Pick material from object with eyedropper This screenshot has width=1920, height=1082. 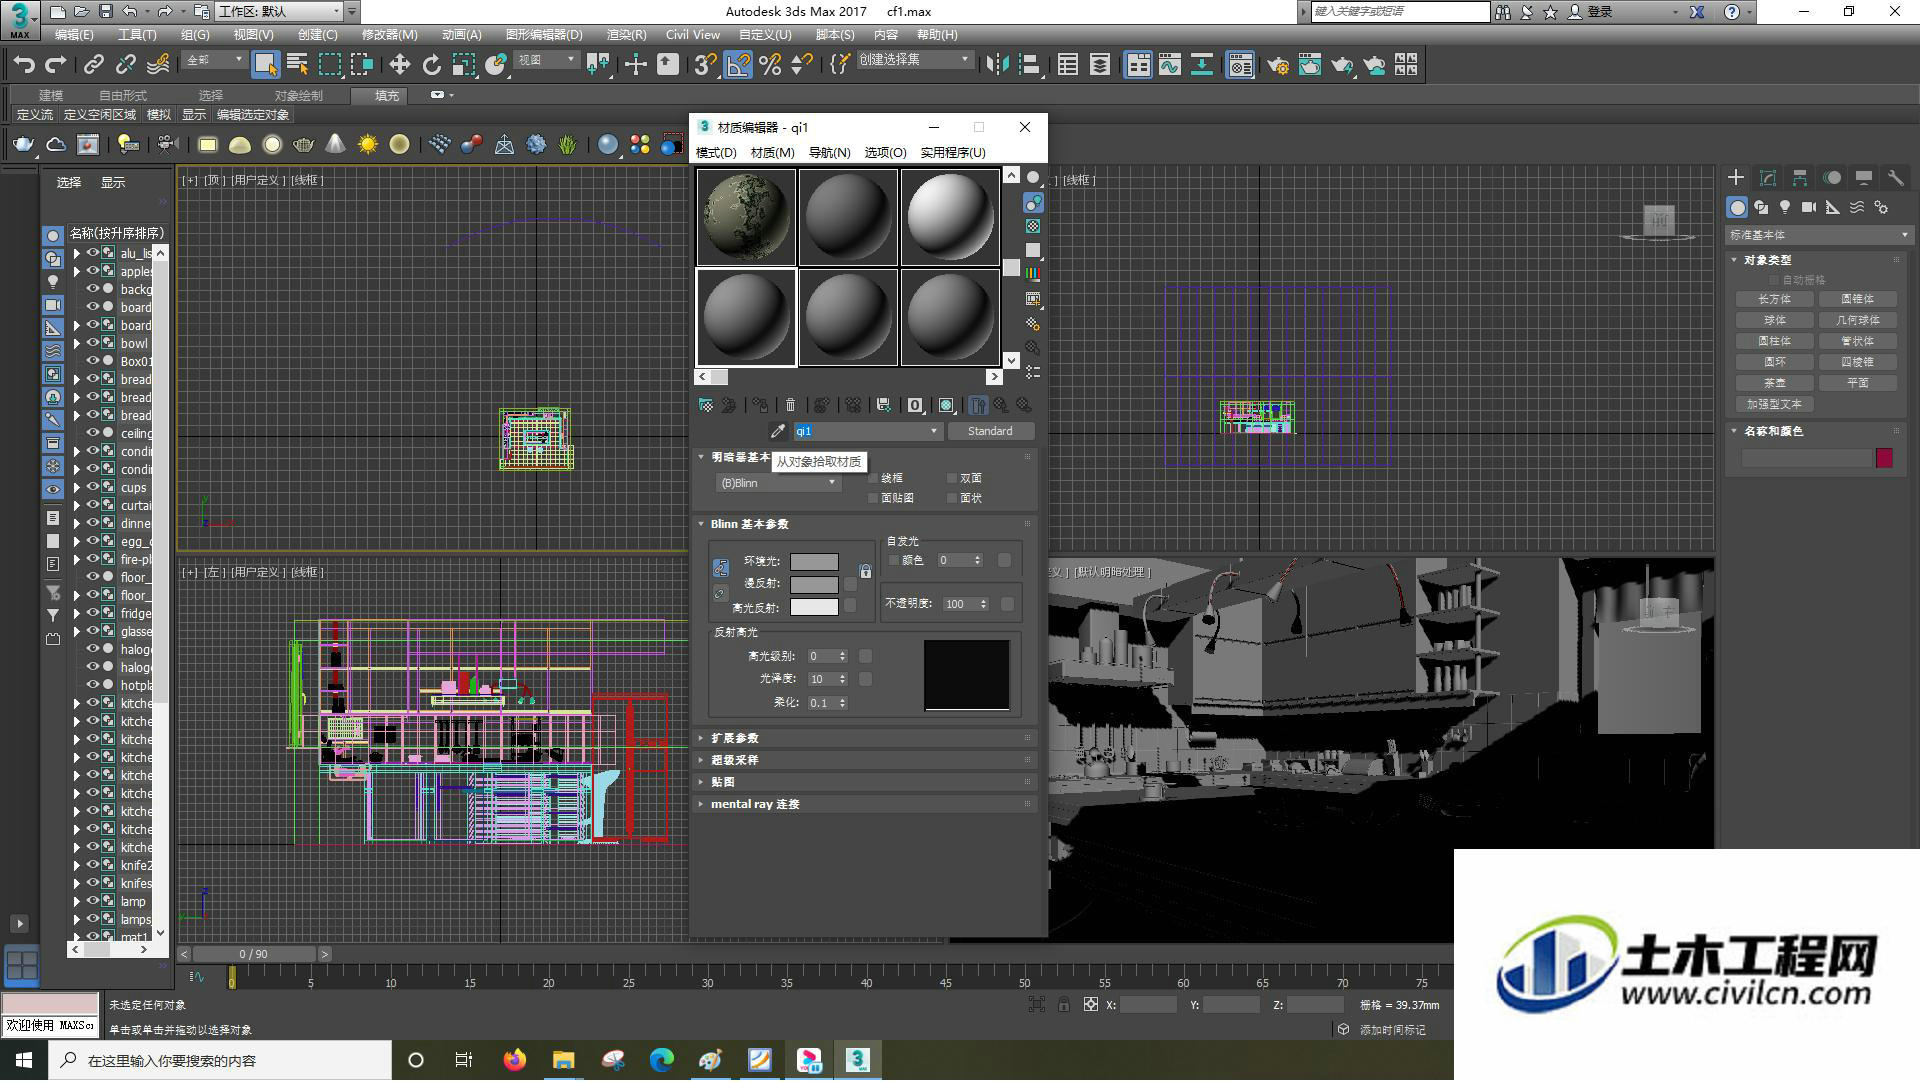(x=777, y=431)
